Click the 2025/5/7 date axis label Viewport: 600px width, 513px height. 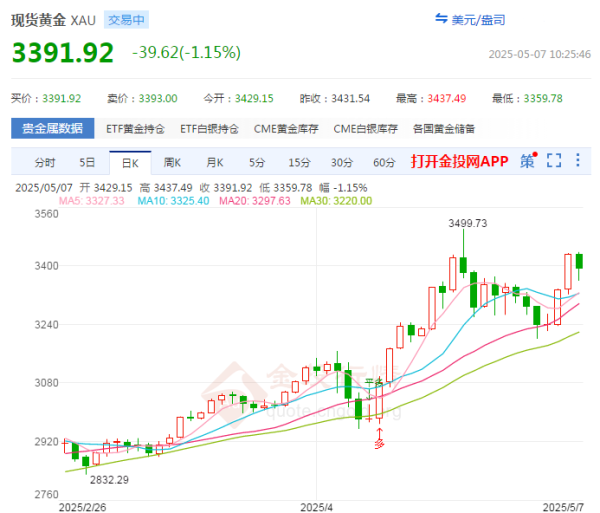coord(563,507)
